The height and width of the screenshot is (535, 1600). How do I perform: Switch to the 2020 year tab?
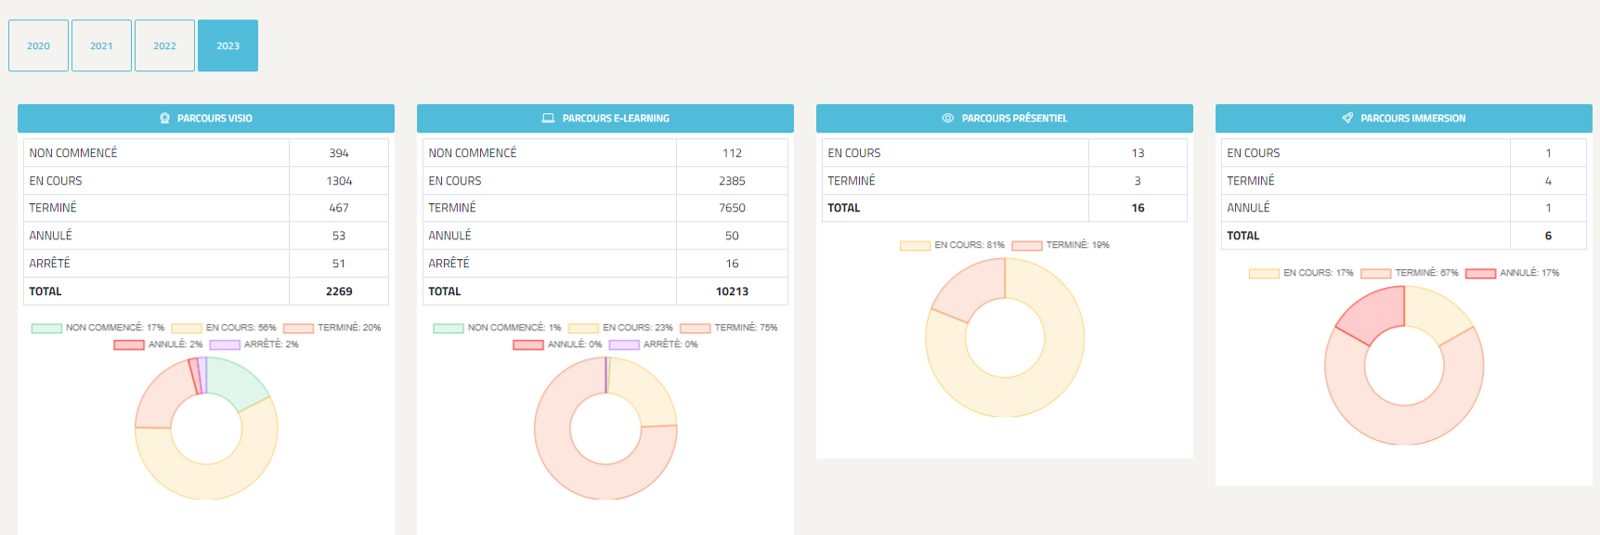pos(38,46)
